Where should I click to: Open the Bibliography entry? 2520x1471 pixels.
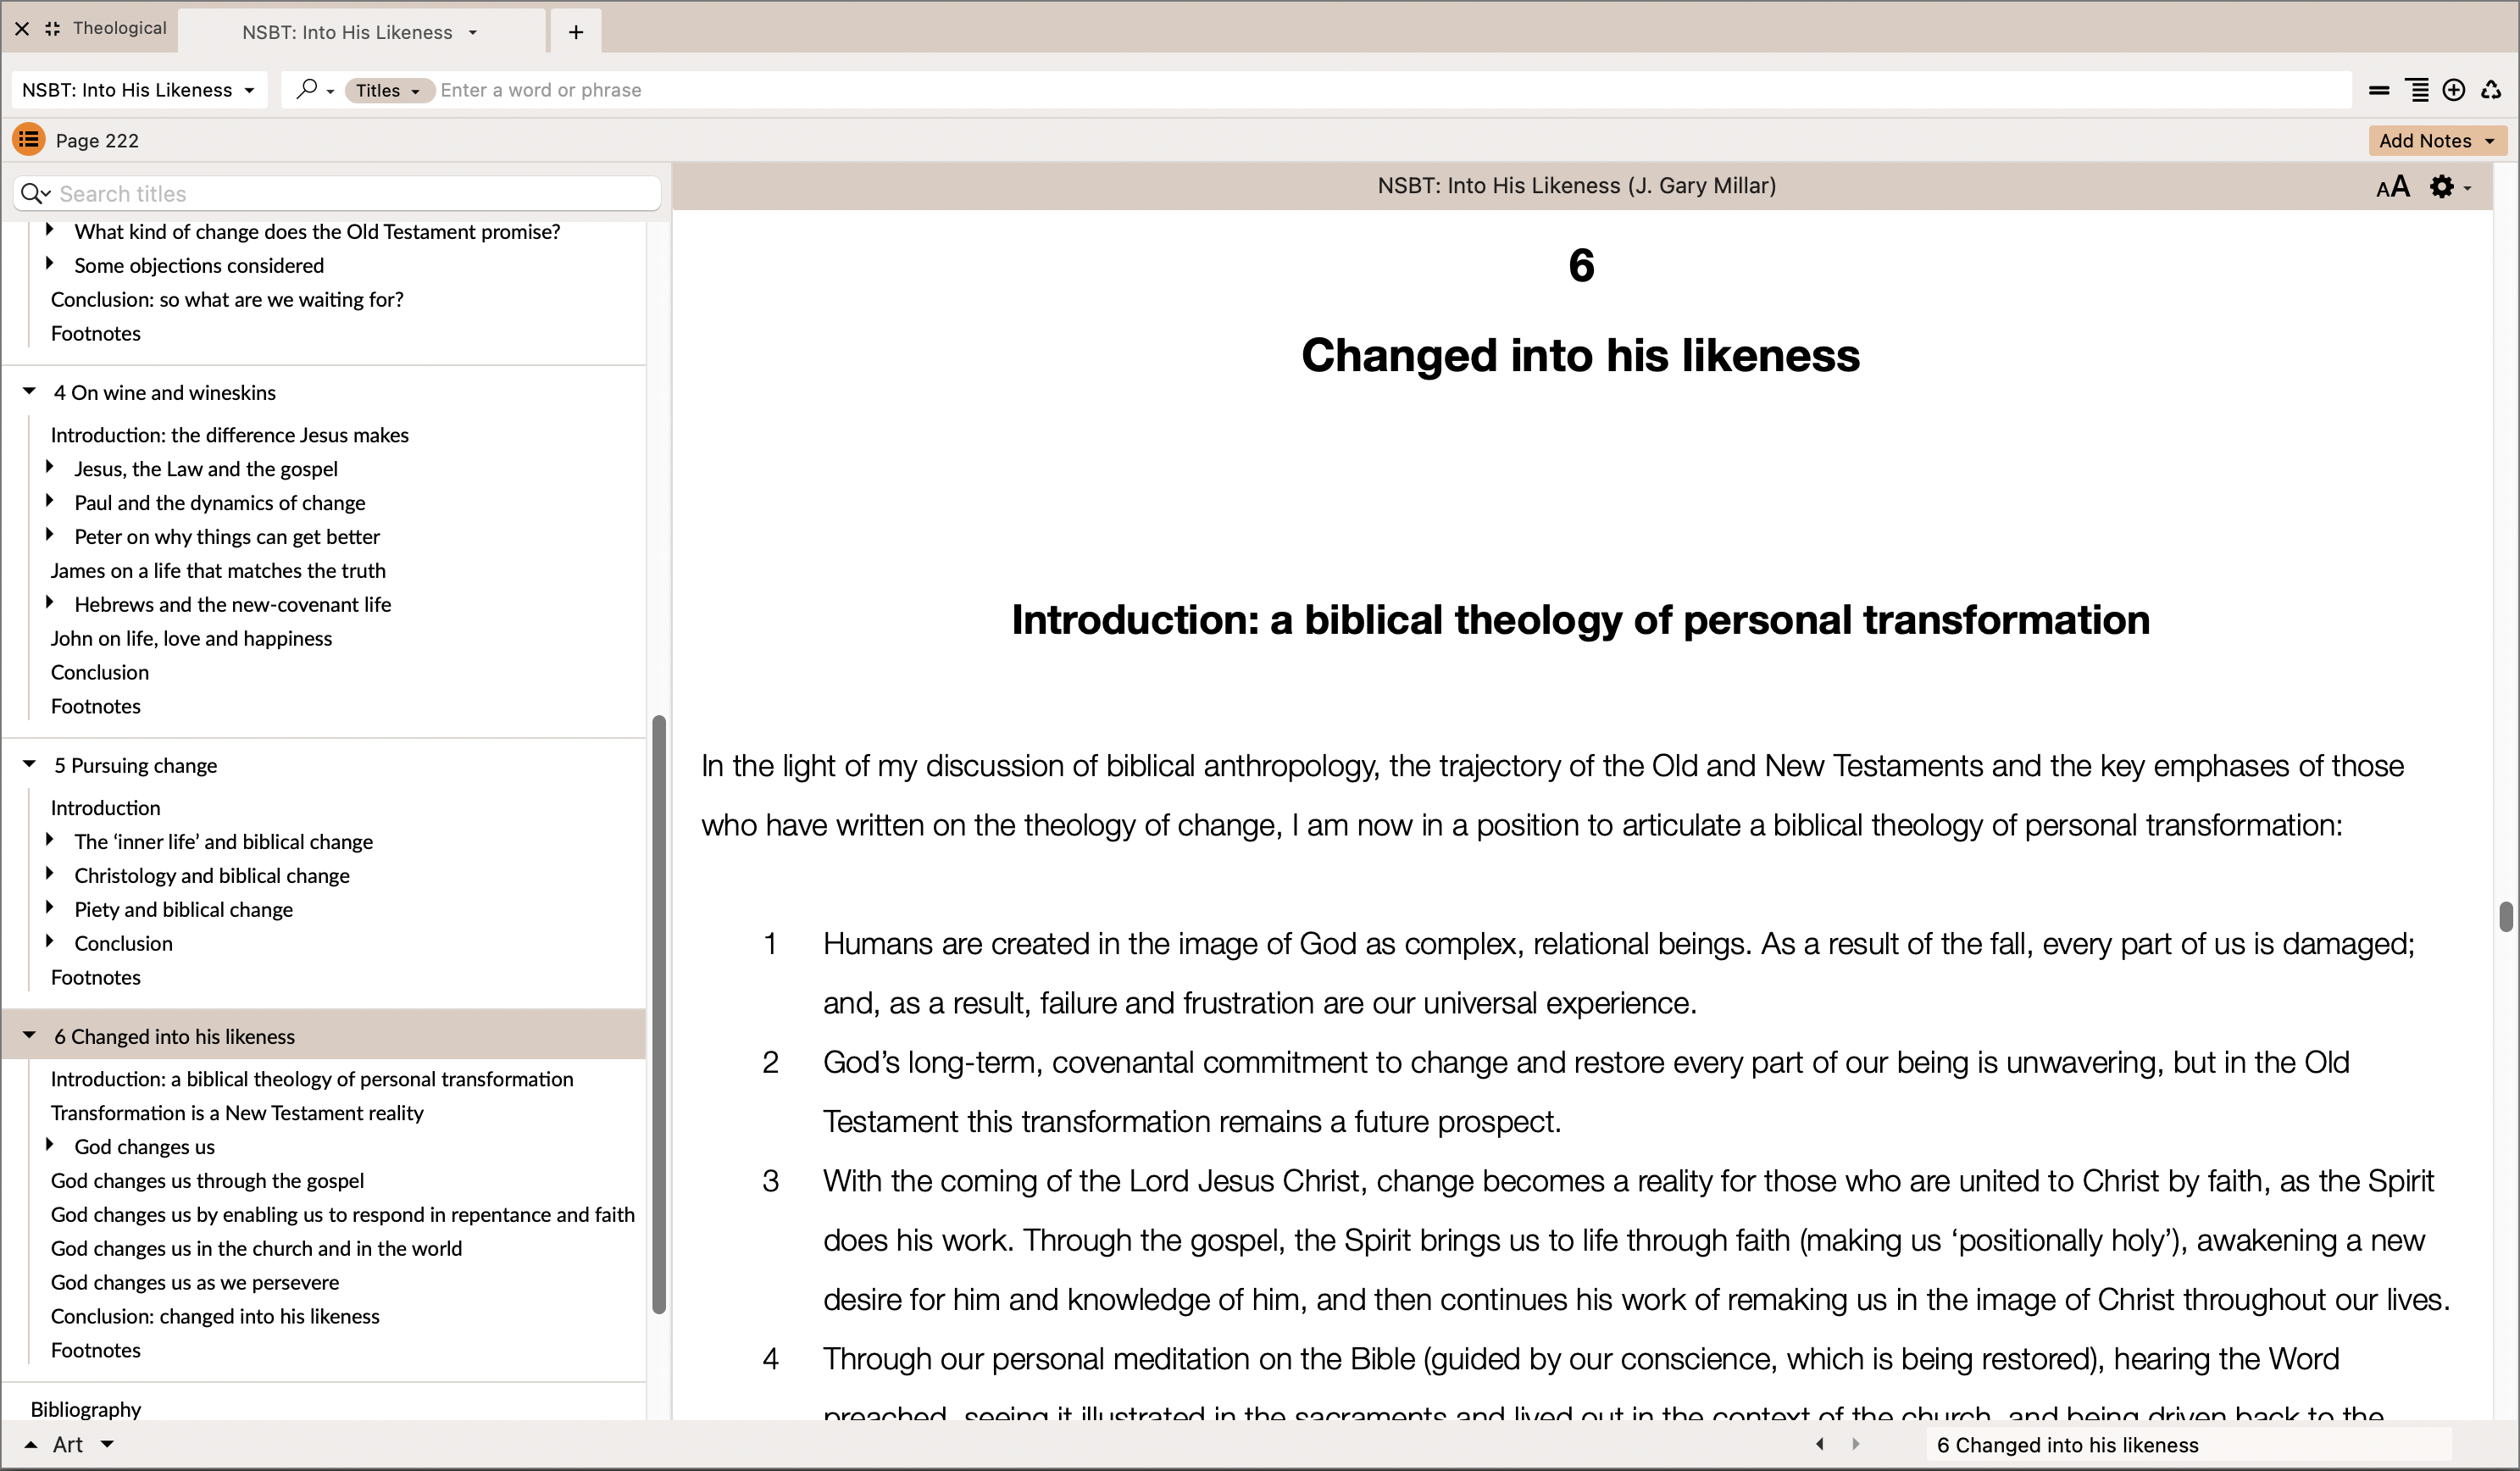click(x=86, y=1409)
